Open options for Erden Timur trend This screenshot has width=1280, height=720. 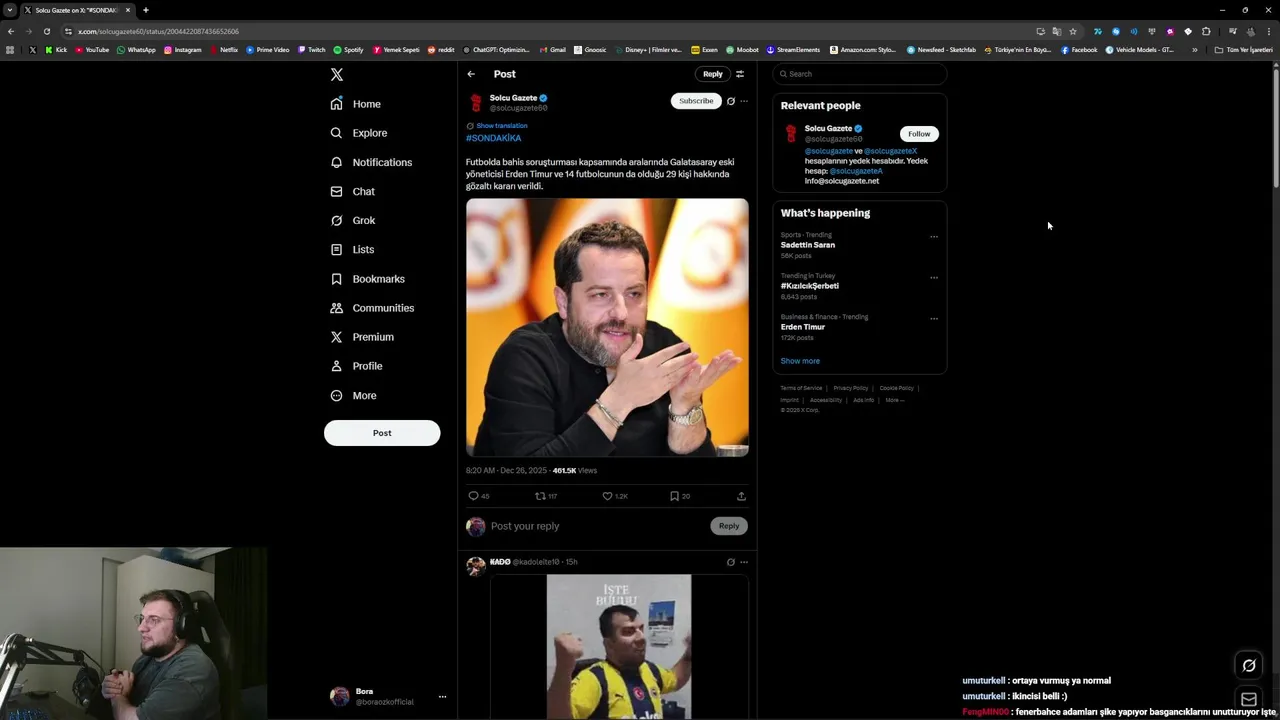coord(934,319)
